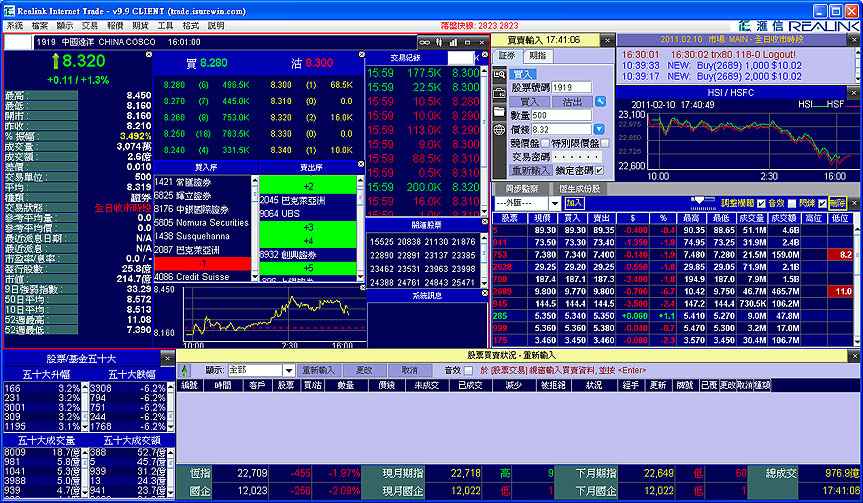Viewport: 863px width, 503px height.
Task: Close the 買入序 broker queue sub-panel
Action: coord(361,164)
